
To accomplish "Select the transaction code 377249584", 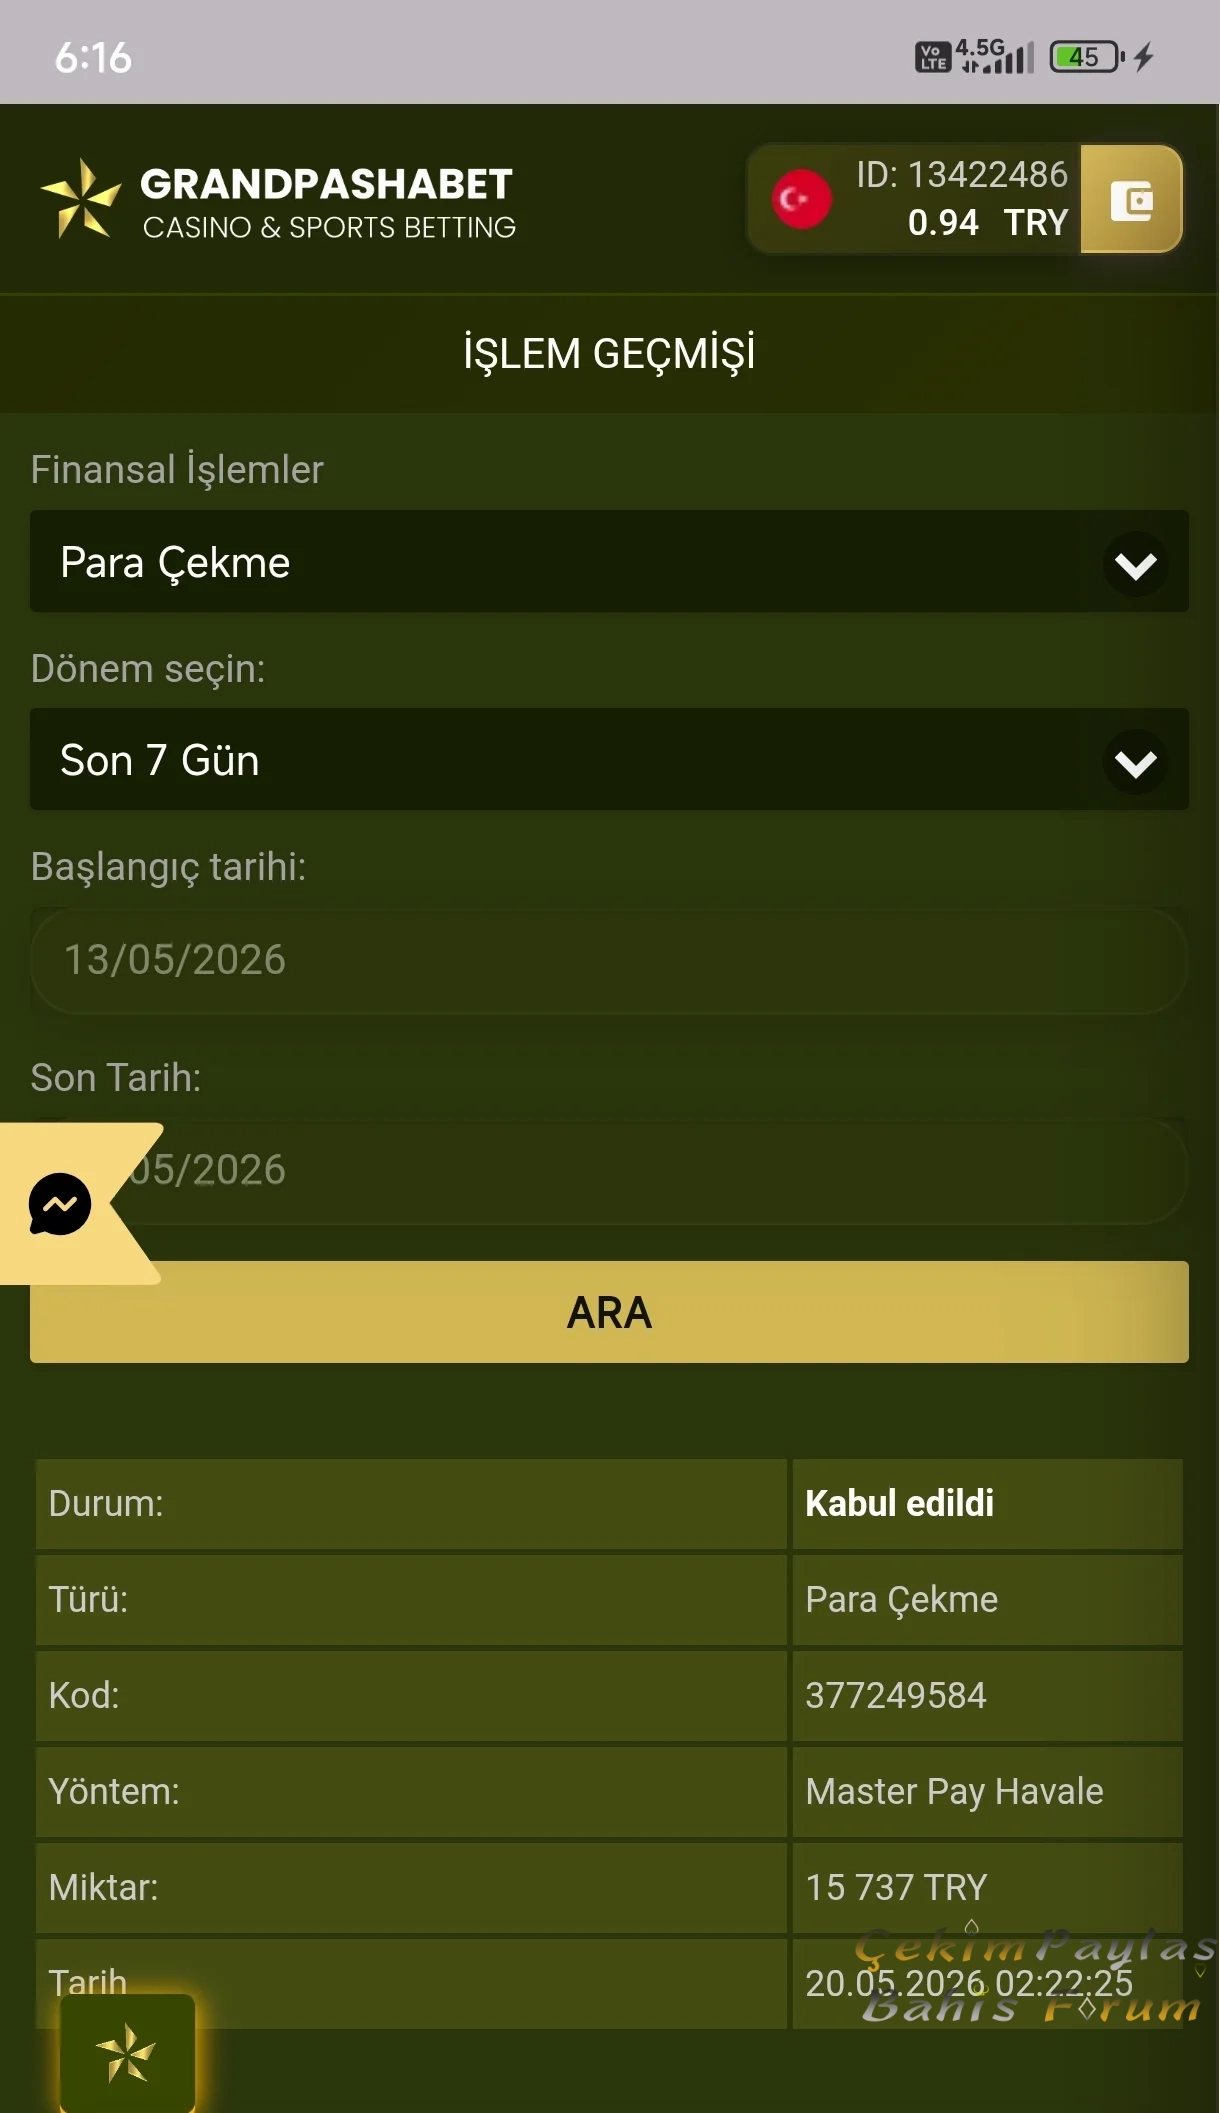I will [x=896, y=1695].
